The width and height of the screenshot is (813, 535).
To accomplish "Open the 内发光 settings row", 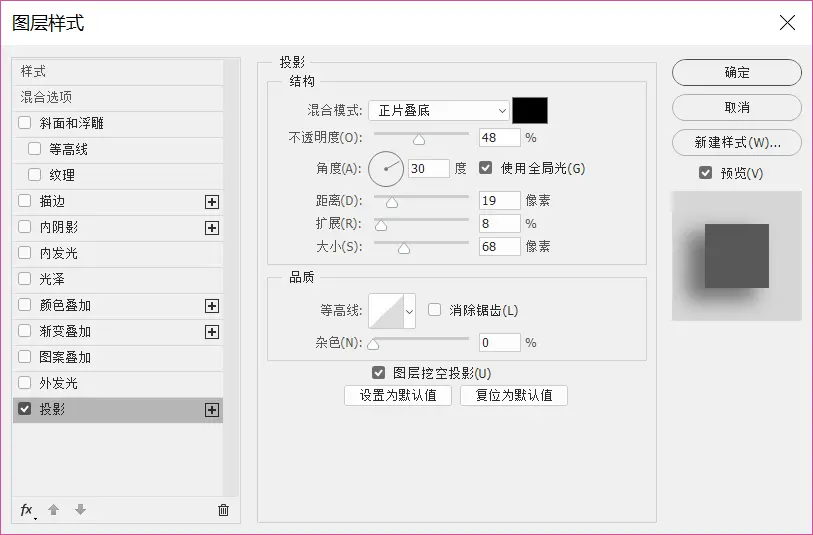I will pos(118,253).
